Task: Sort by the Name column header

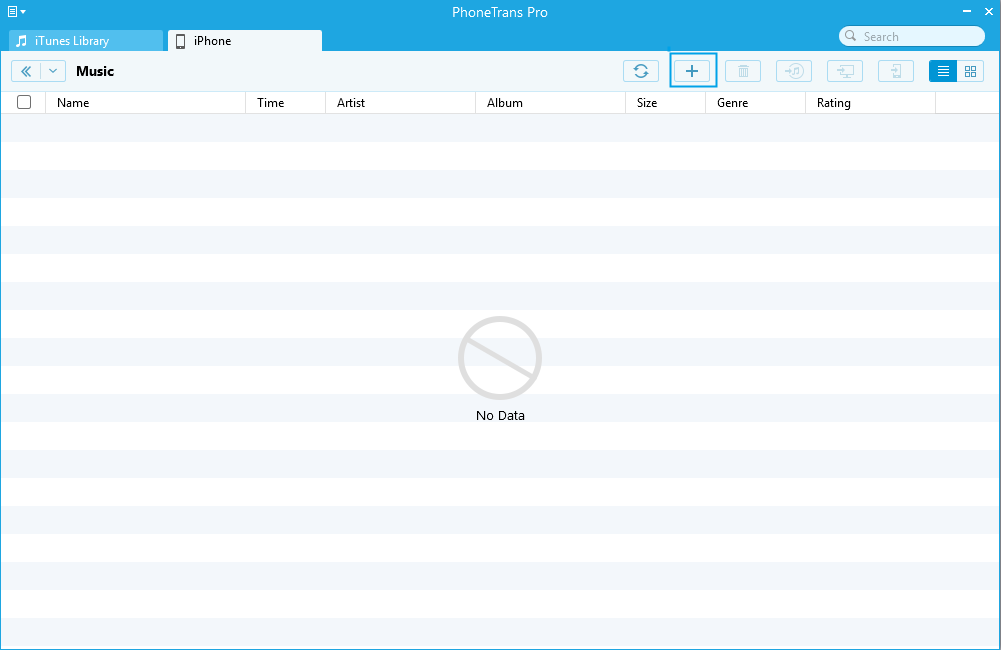Action: (73, 103)
